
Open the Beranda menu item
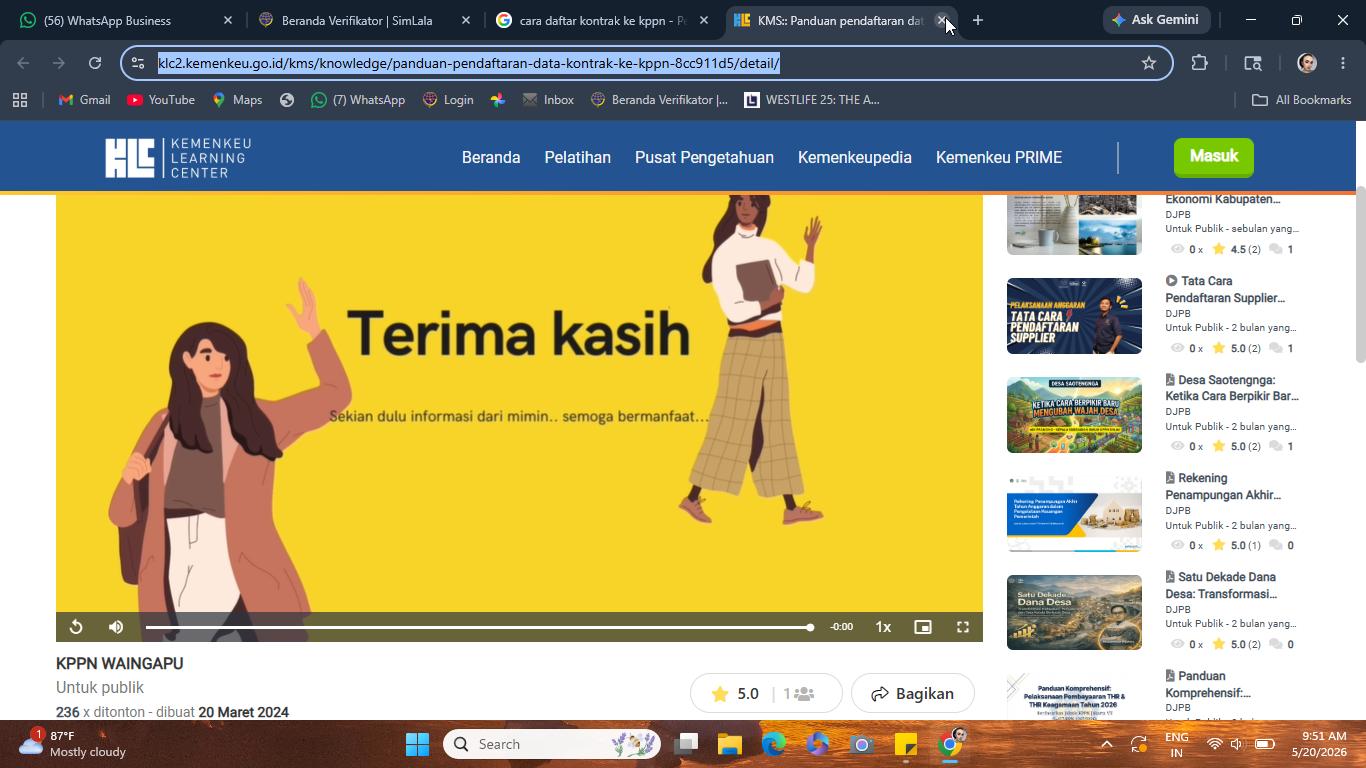pyautogui.click(x=491, y=157)
